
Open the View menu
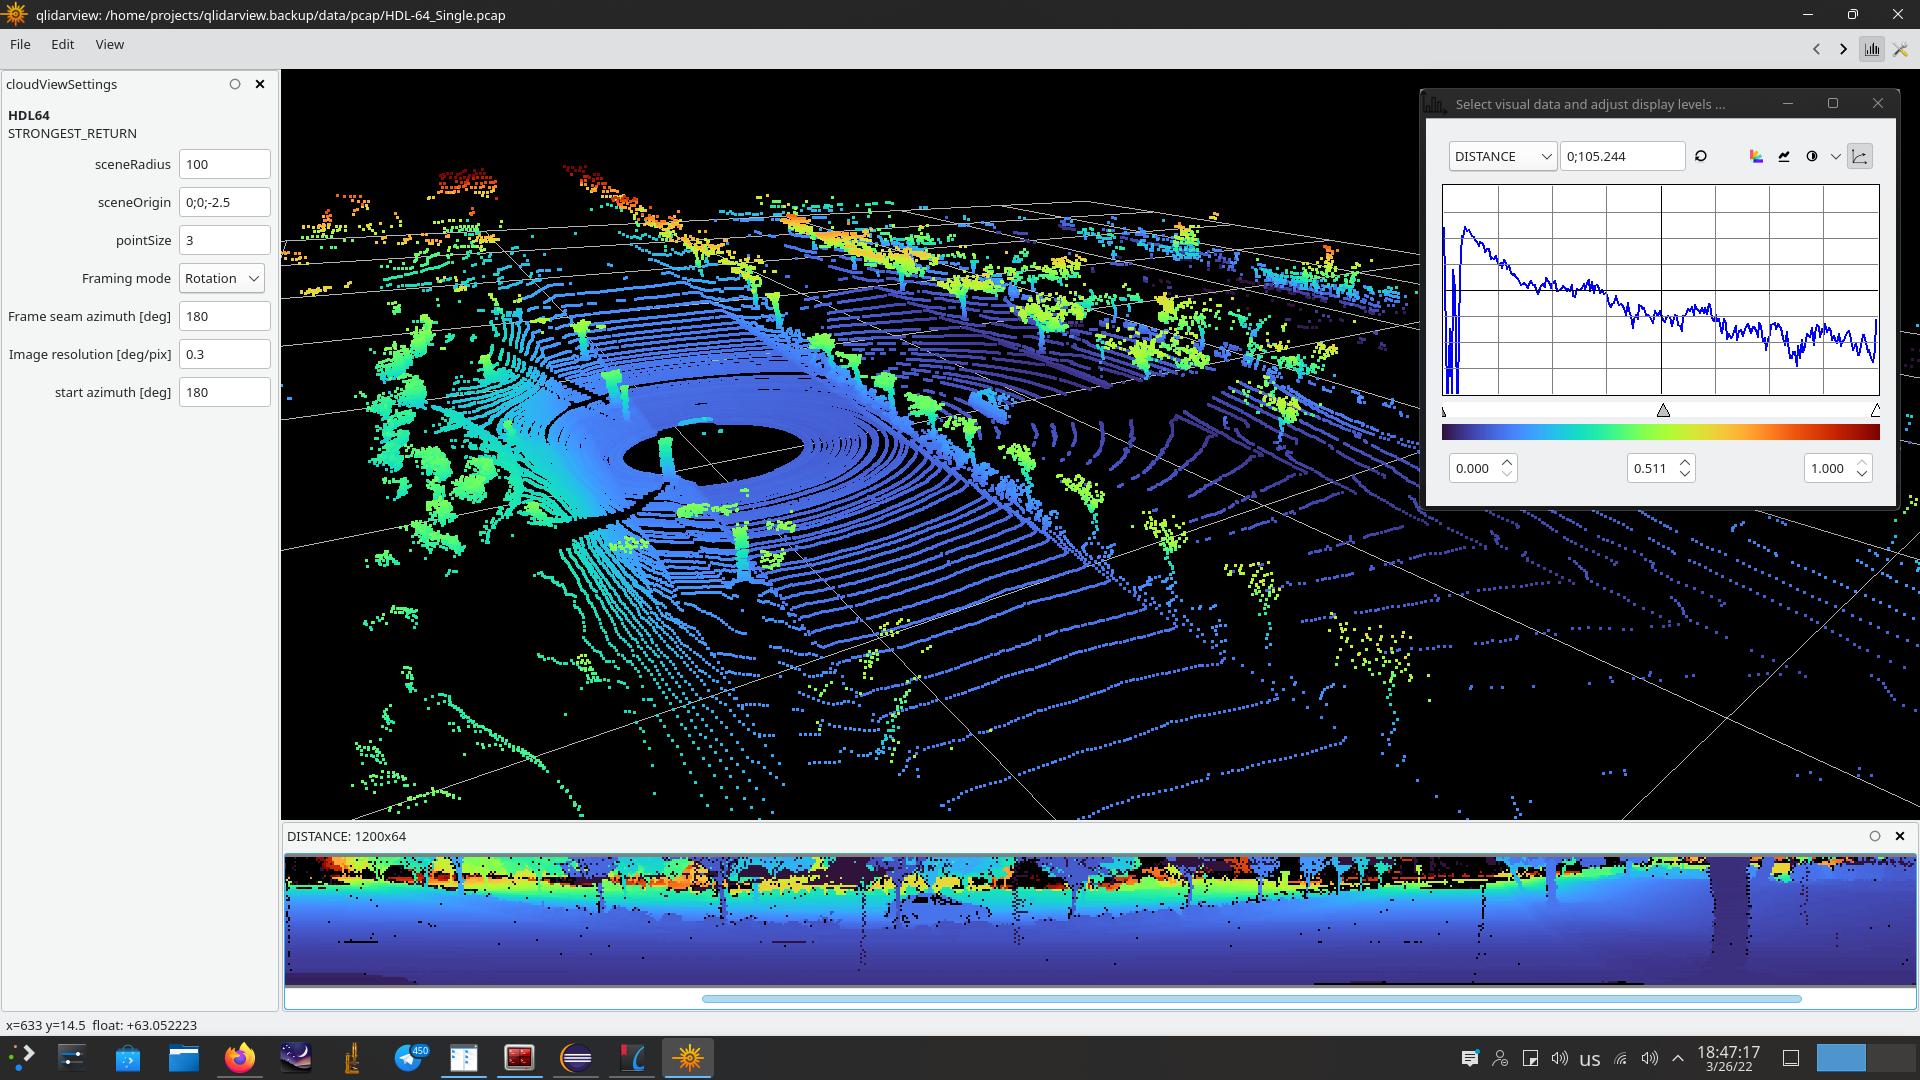tap(109, 44)
